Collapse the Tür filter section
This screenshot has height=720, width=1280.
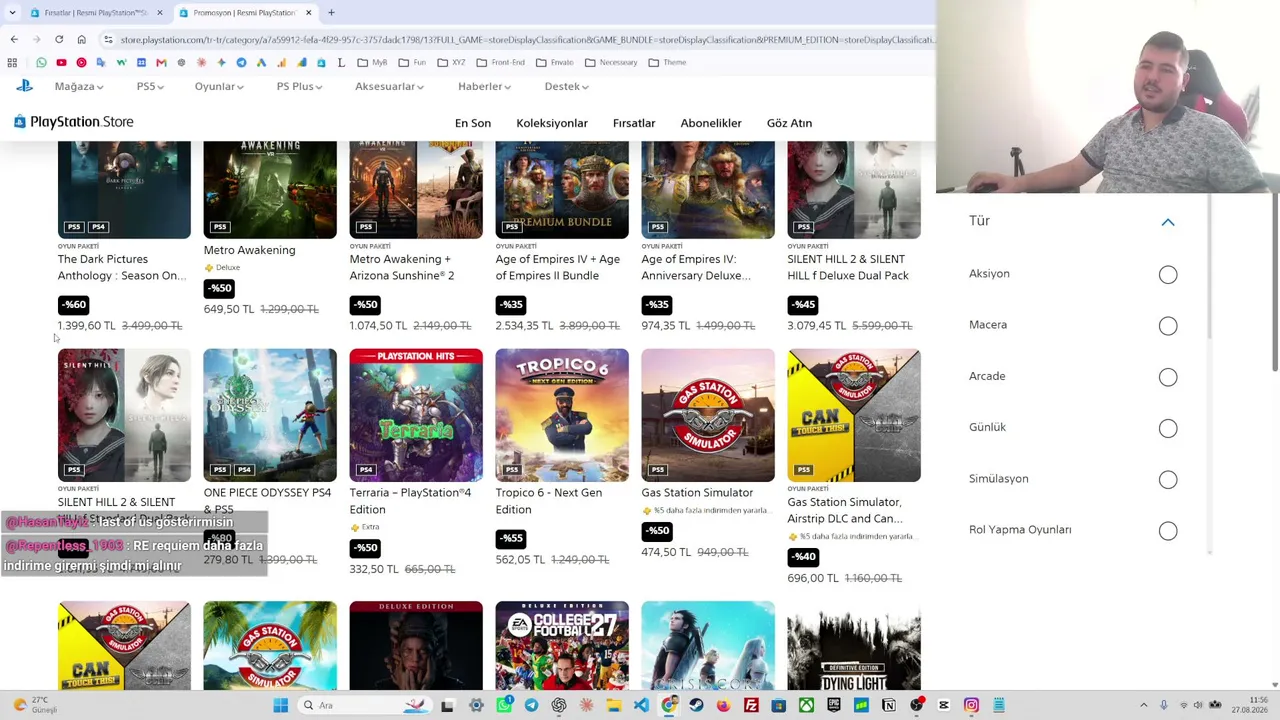[x=1168, y=222]
